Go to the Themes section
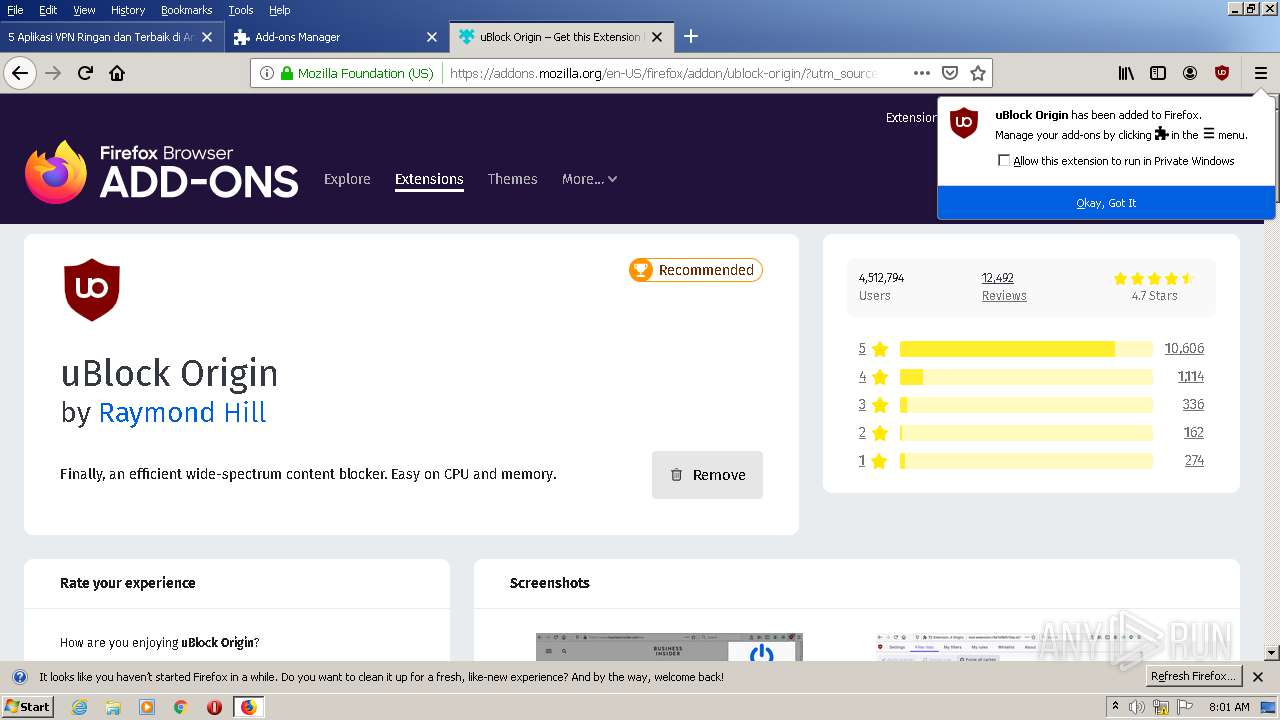This screenshot has height=720, width=1280. pyautogui.click(x=513, y=179)
